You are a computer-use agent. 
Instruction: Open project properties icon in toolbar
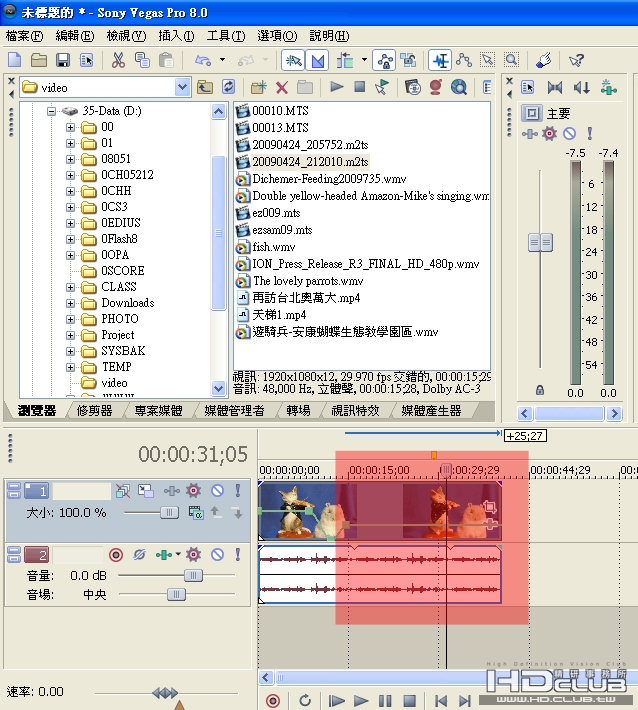pos(86,60)
